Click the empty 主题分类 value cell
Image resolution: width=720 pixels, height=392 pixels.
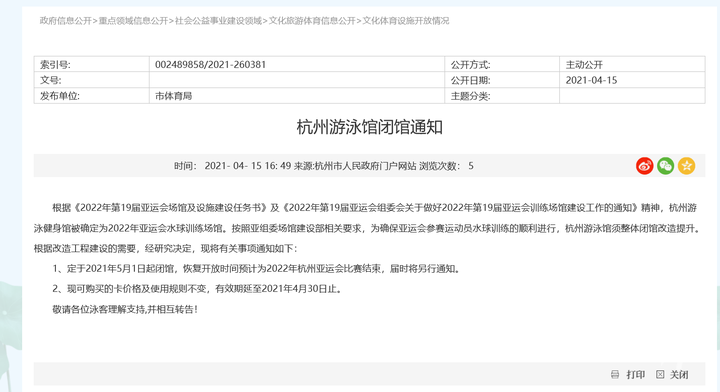tap(632, 95)
